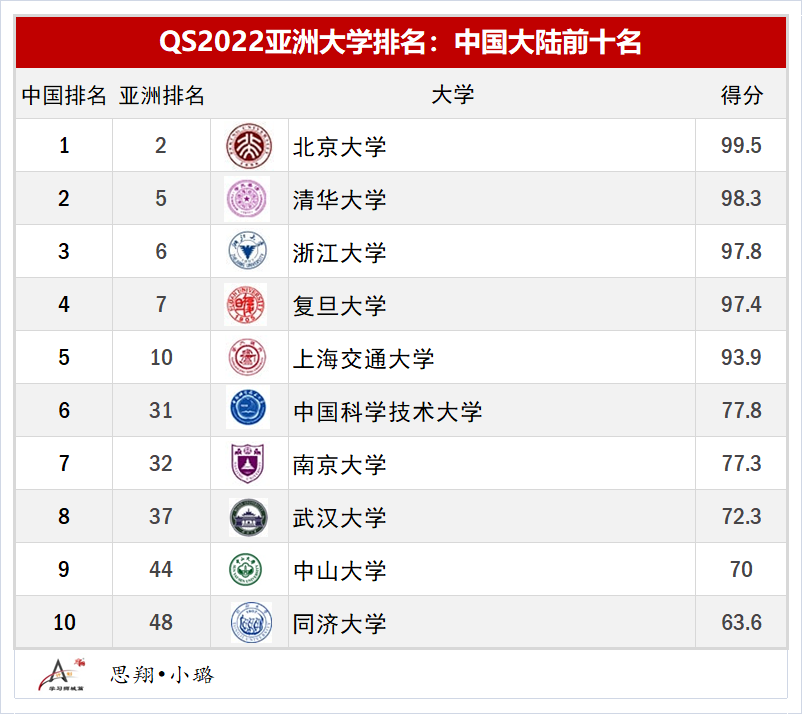Click the Sun Yat-sen University green logo
Screen dimensions: 802x714
tap(246, 569)
